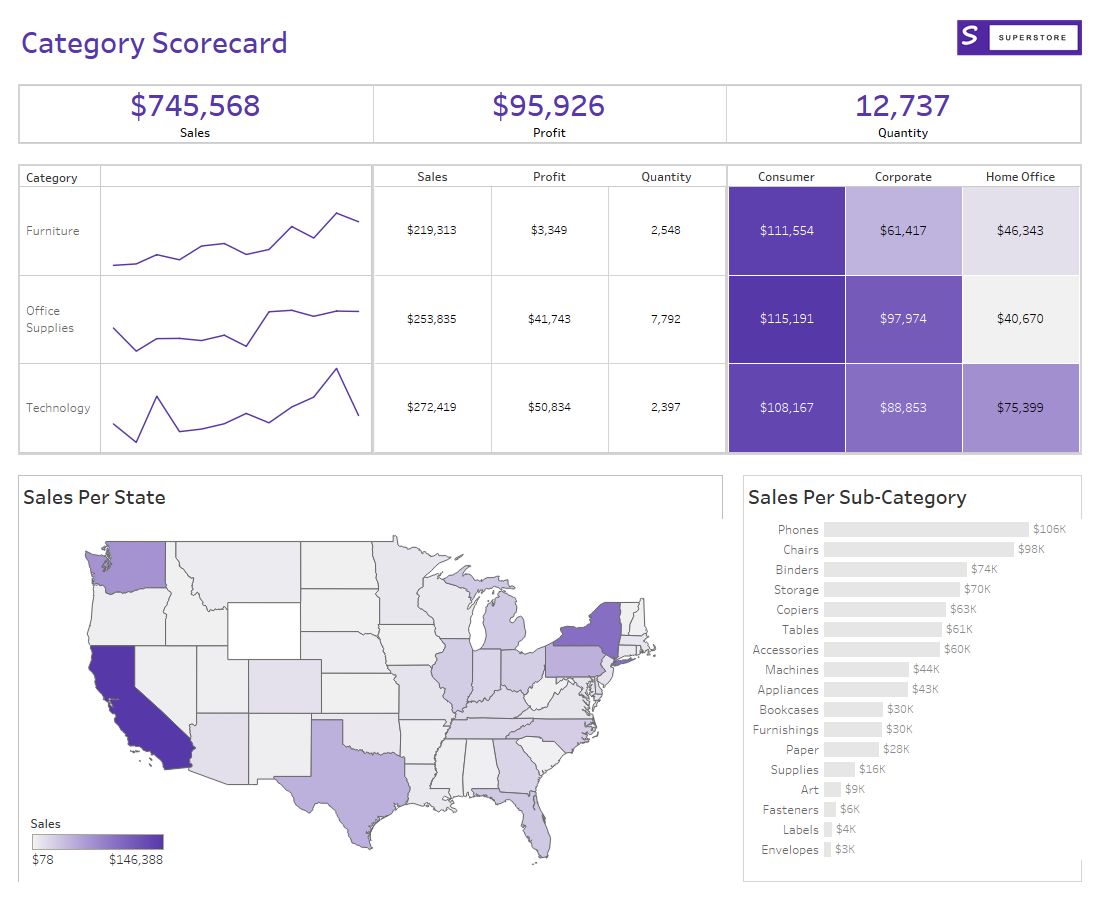Click the Fasteners sub-category label

[791, 810]
